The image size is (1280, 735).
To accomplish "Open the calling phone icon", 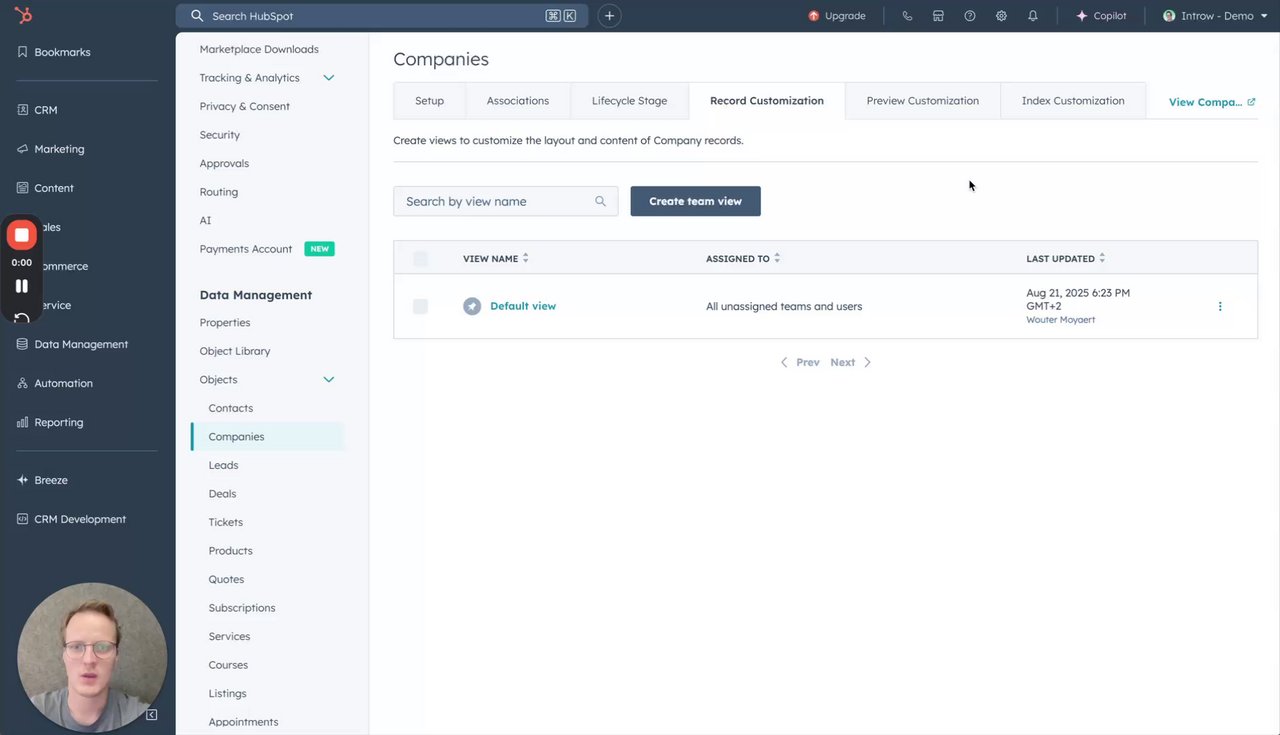I will [907, 16].
